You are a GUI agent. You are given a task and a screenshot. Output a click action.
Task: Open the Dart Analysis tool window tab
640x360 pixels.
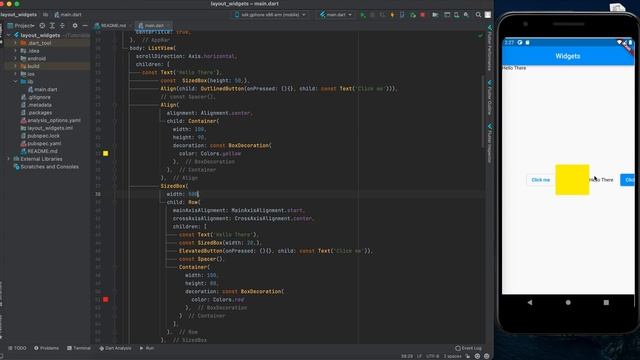coord(116,348)
